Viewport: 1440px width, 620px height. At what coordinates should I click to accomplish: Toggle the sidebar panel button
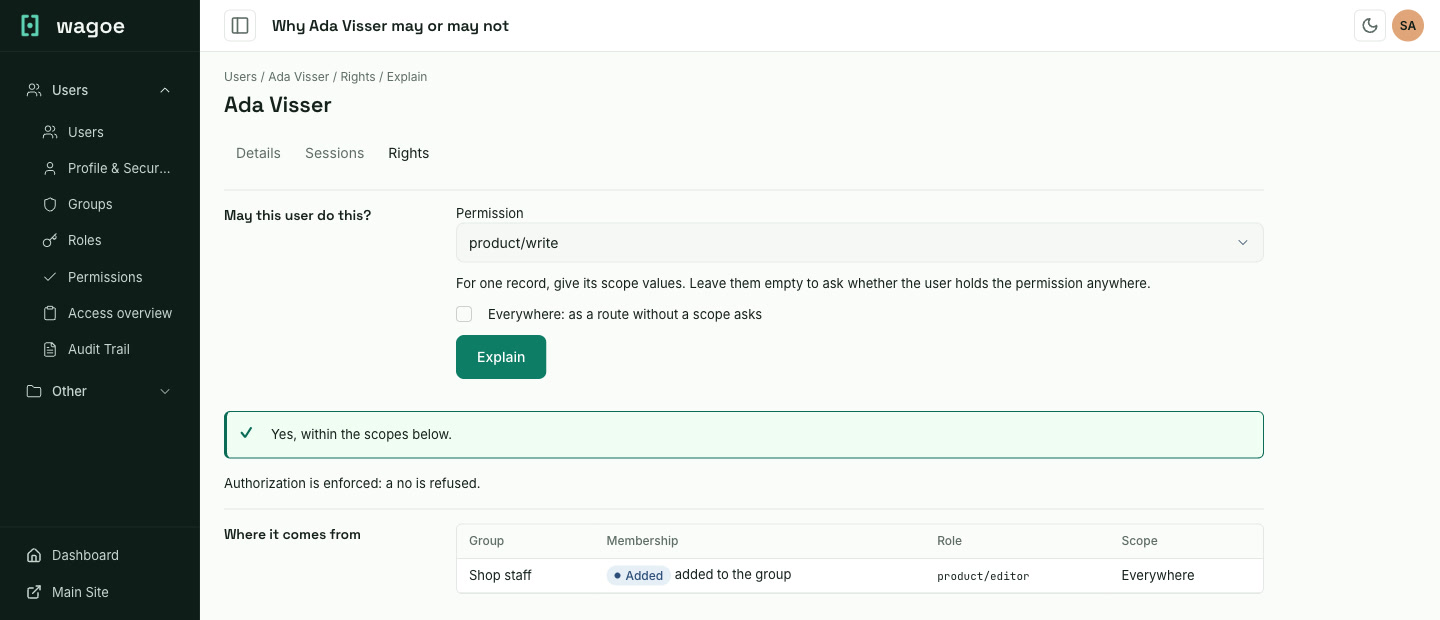pos(240,26)
